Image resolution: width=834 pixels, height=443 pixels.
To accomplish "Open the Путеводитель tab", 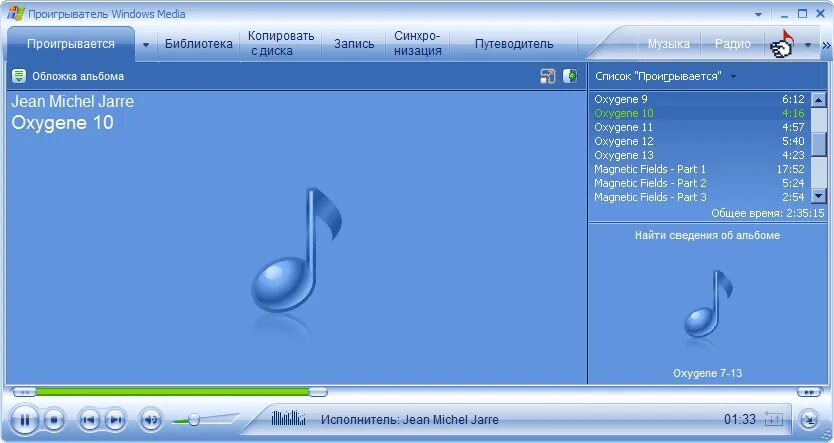I will [x=514, y=44].
